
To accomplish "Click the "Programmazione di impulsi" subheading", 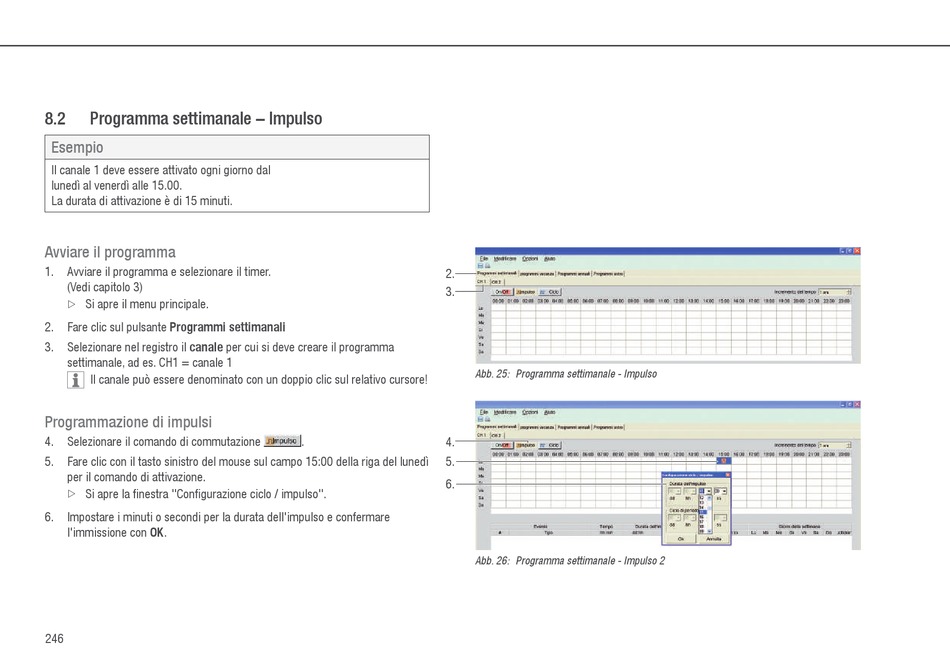I will 128,422.
